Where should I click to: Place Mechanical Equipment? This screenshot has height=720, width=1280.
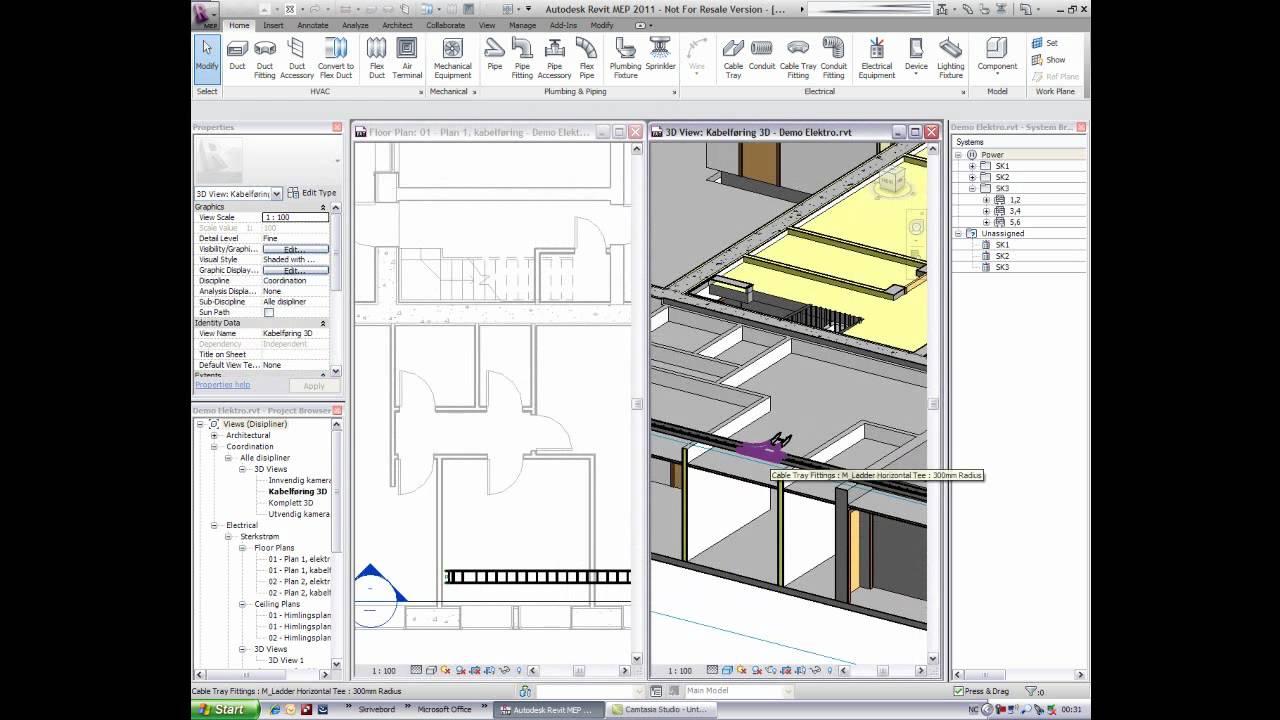(452, 58)
